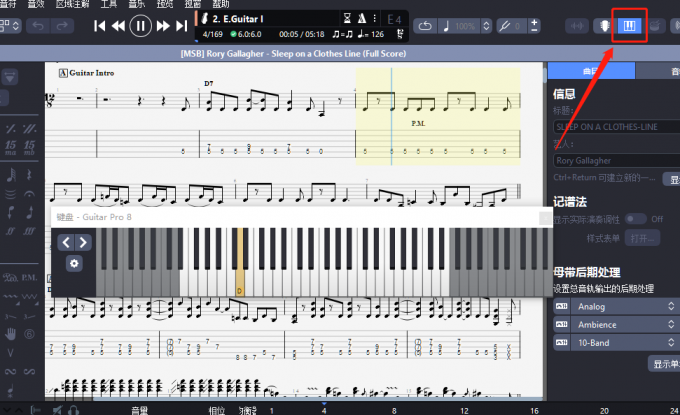Viewport: 680px width, 415px height.
Task: Click the metronome icon in transport display
Action: (365, 19)
